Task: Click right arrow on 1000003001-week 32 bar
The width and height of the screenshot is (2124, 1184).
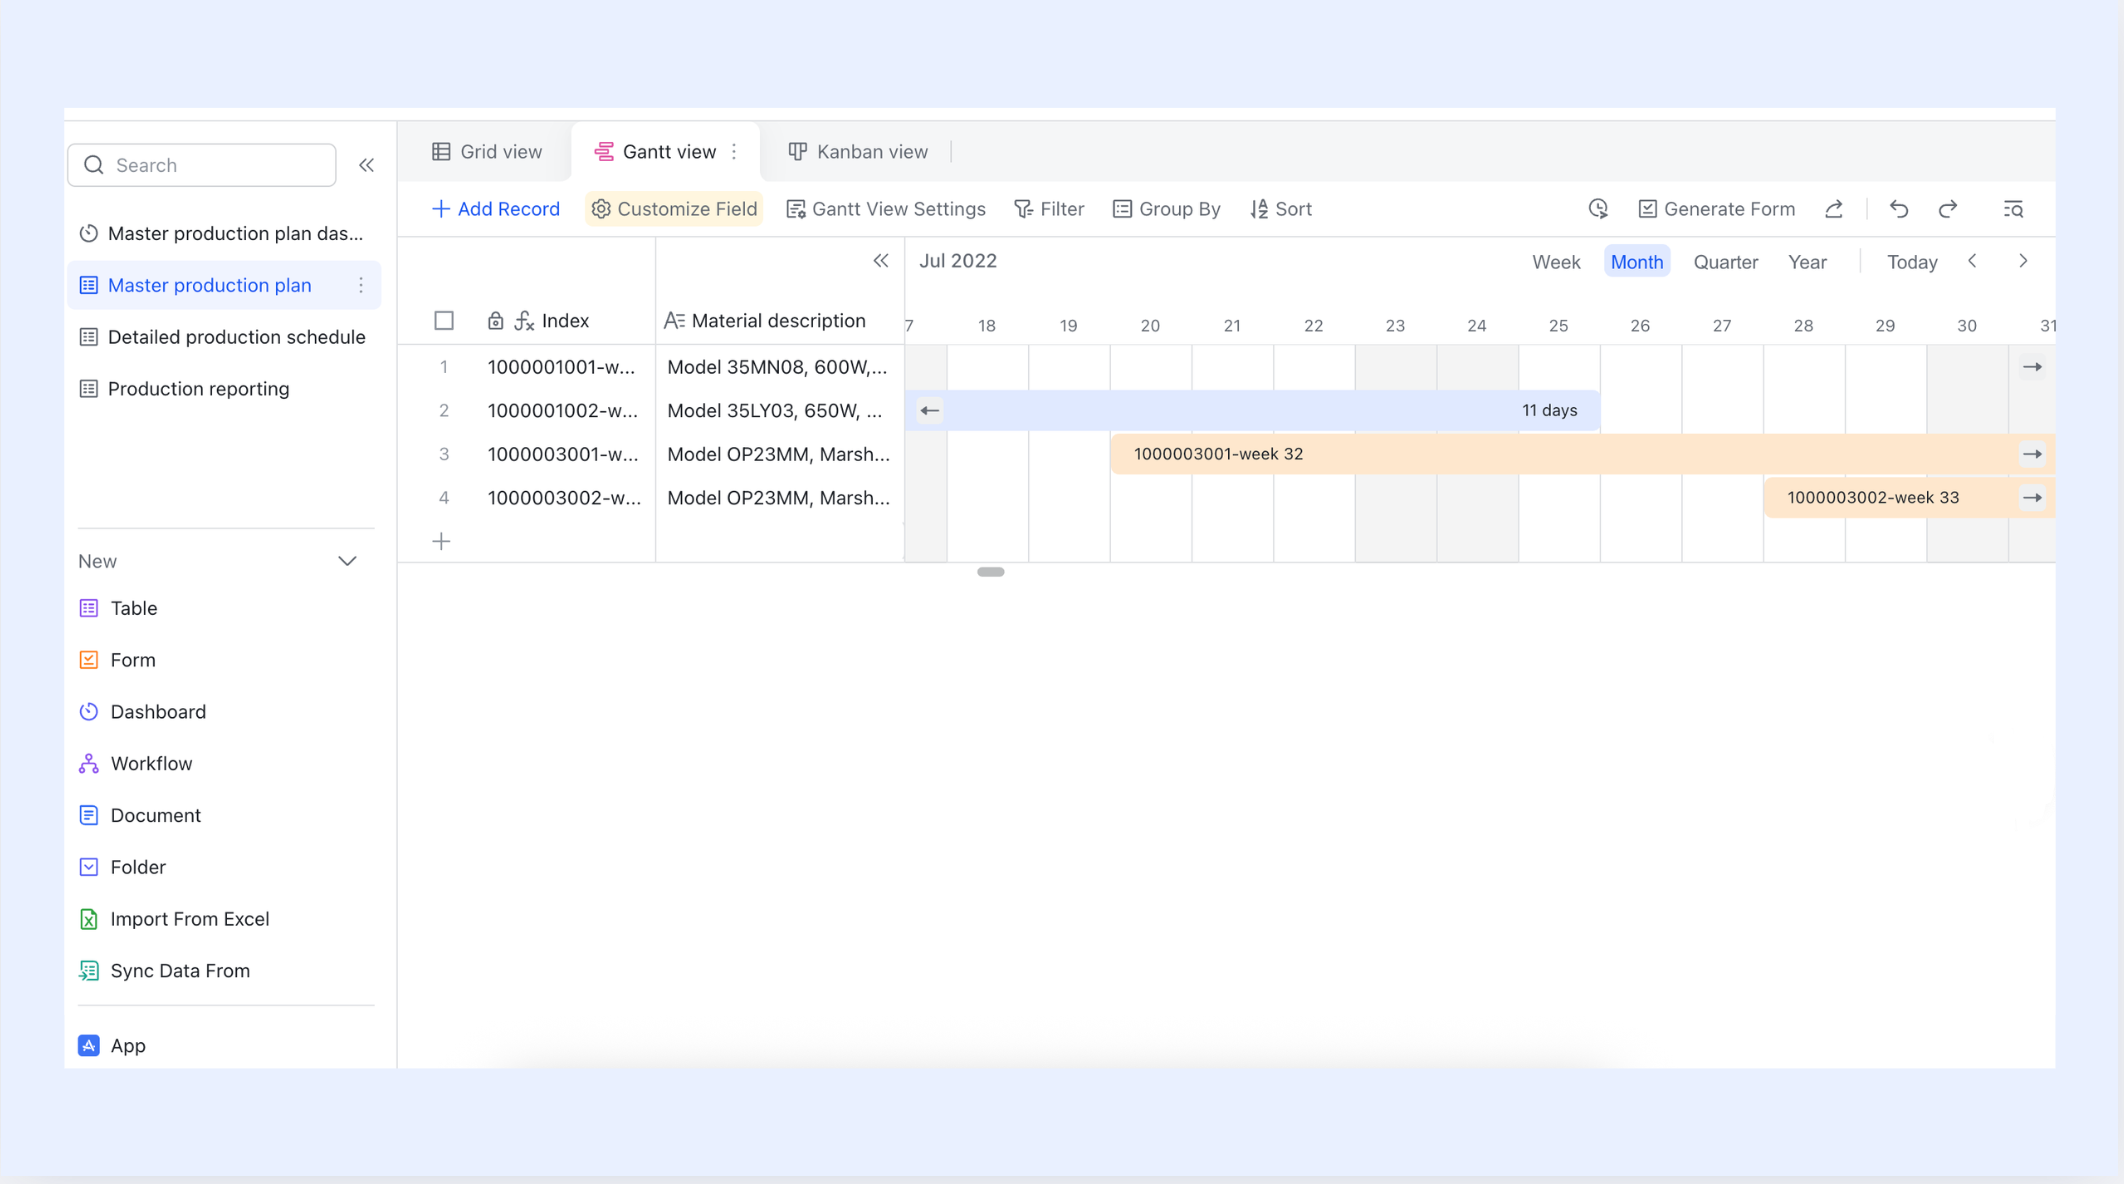Action: coord(2033,454)
